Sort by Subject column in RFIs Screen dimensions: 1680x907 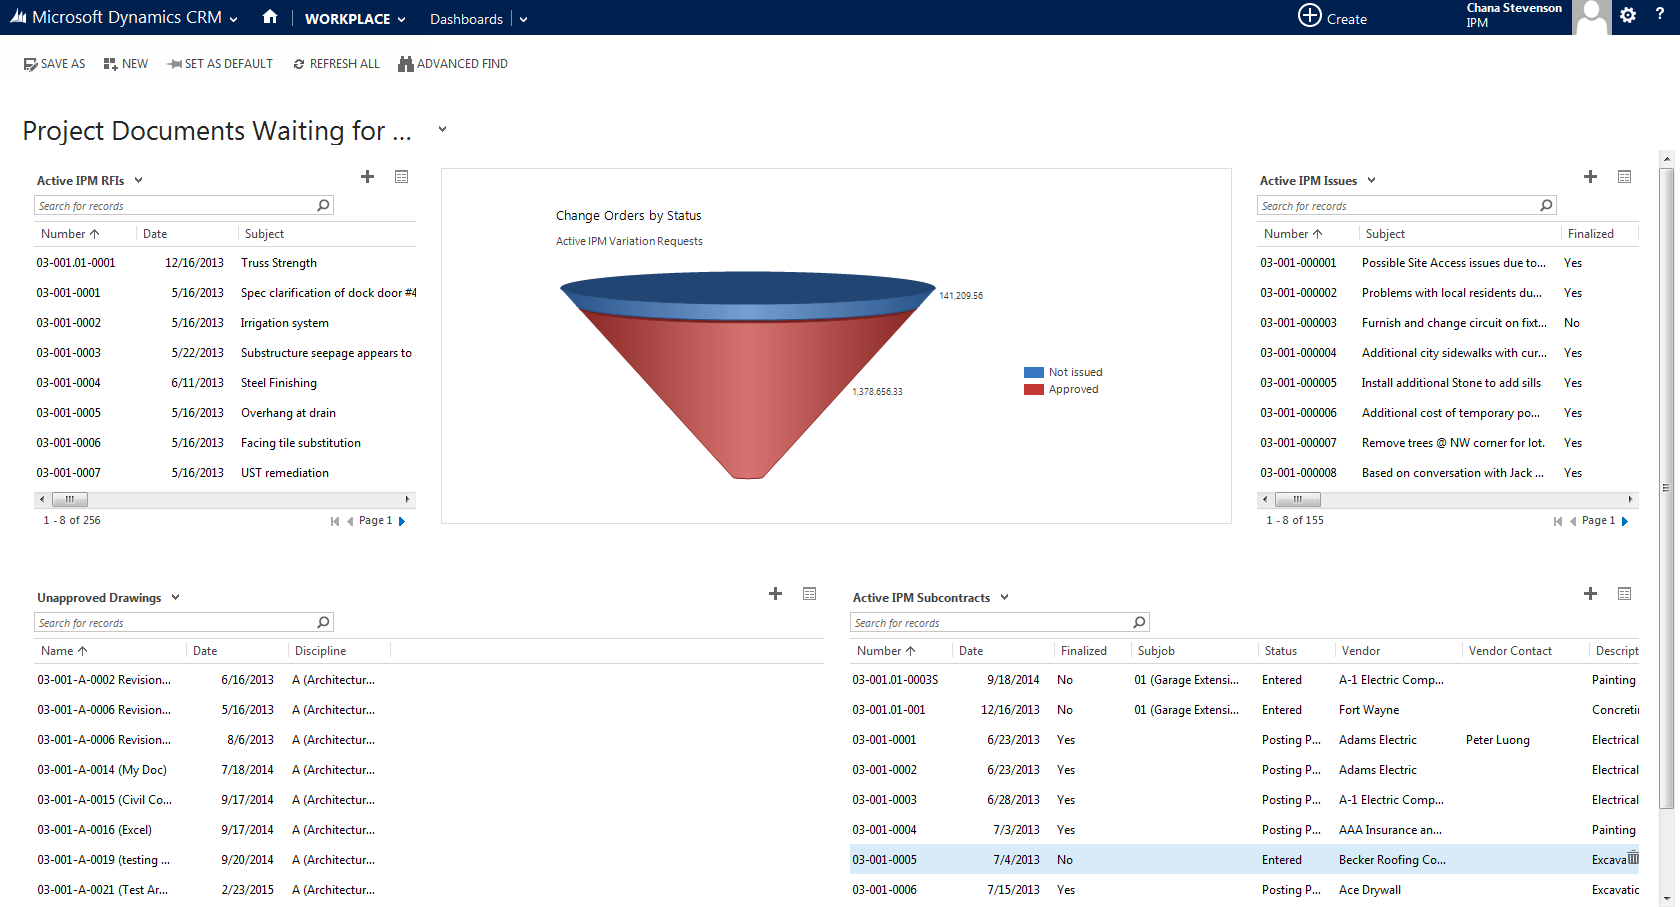(x=265, y=234)
